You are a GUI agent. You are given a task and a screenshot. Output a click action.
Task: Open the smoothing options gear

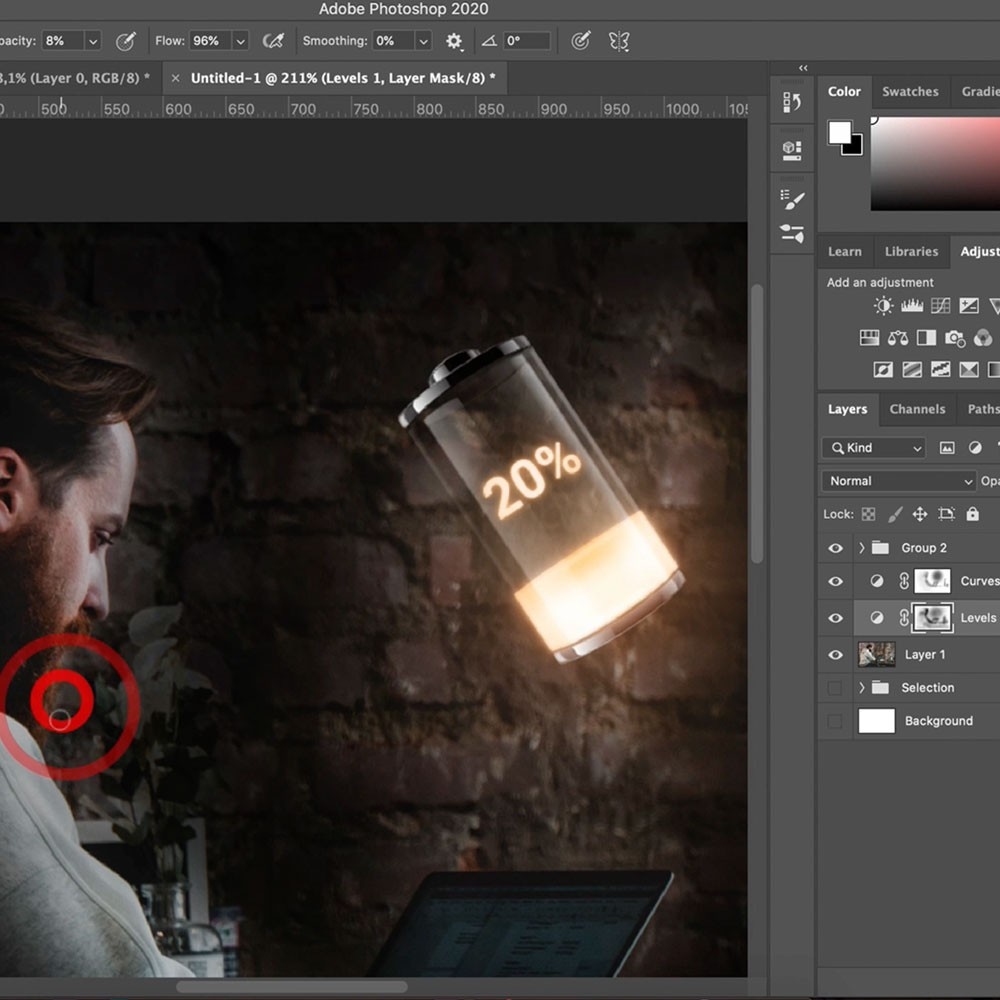[x=454, y=41]
